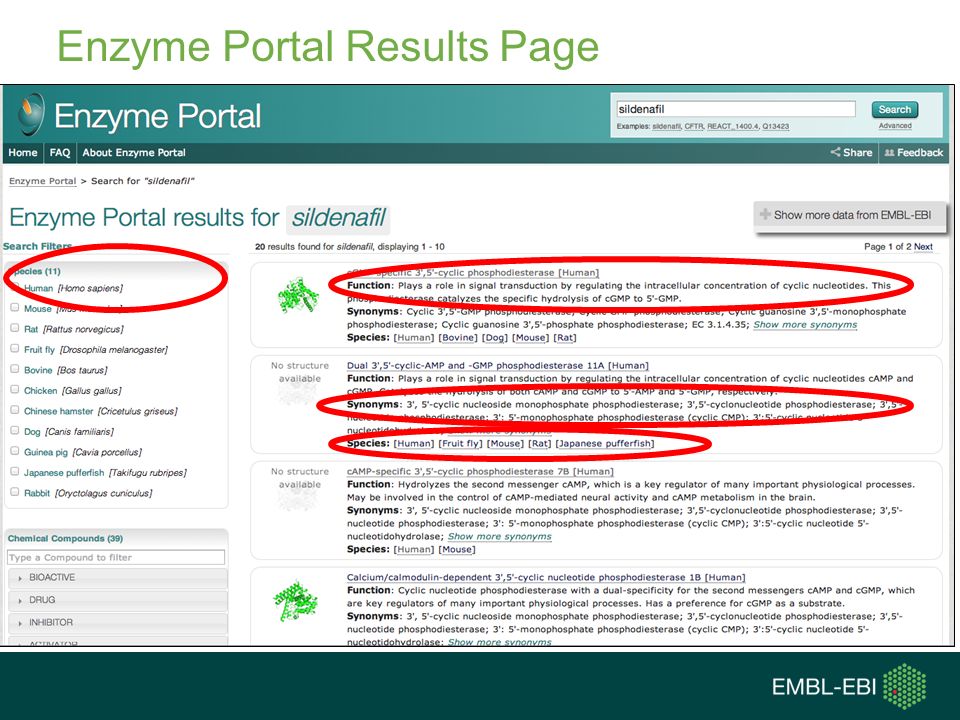The height and width of the screenshot is (720, 960).
Task: Click the Share icon in navigation bar
Action: 835,152
